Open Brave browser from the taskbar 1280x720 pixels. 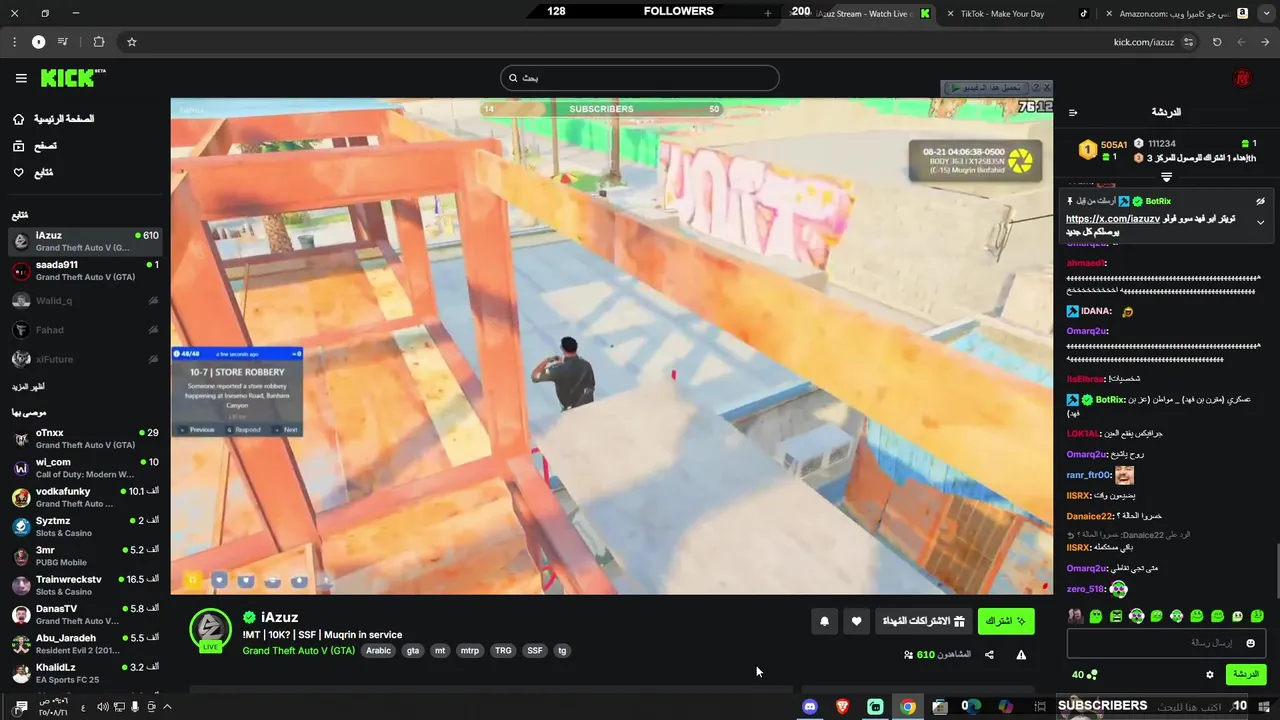[x=842, y=707]
